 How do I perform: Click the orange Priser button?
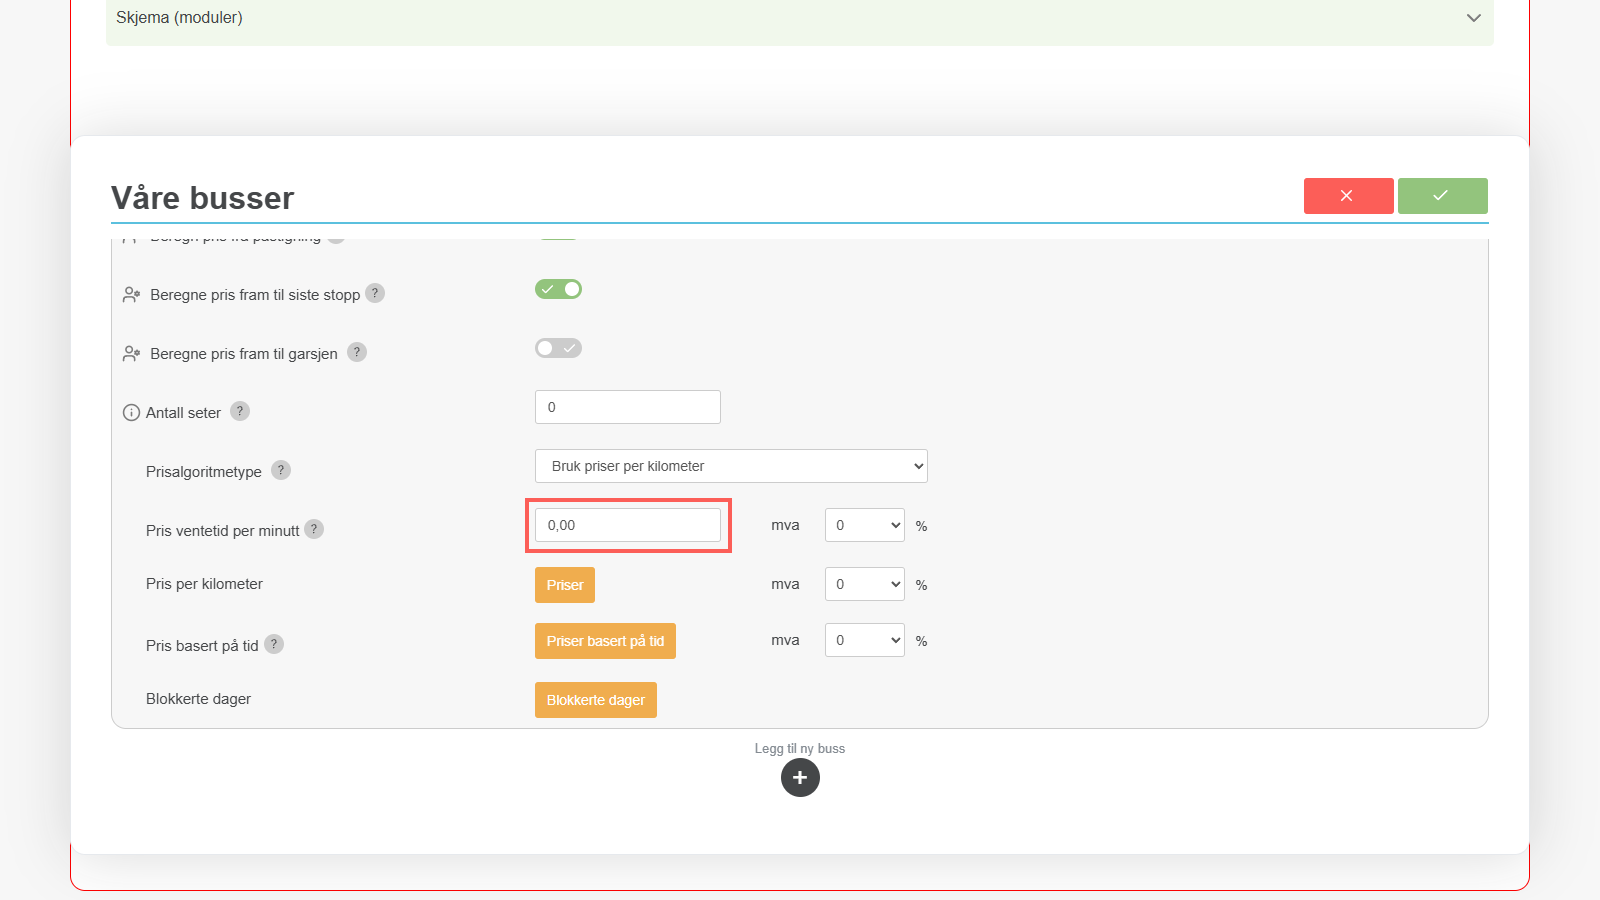[x=565, y=585]
